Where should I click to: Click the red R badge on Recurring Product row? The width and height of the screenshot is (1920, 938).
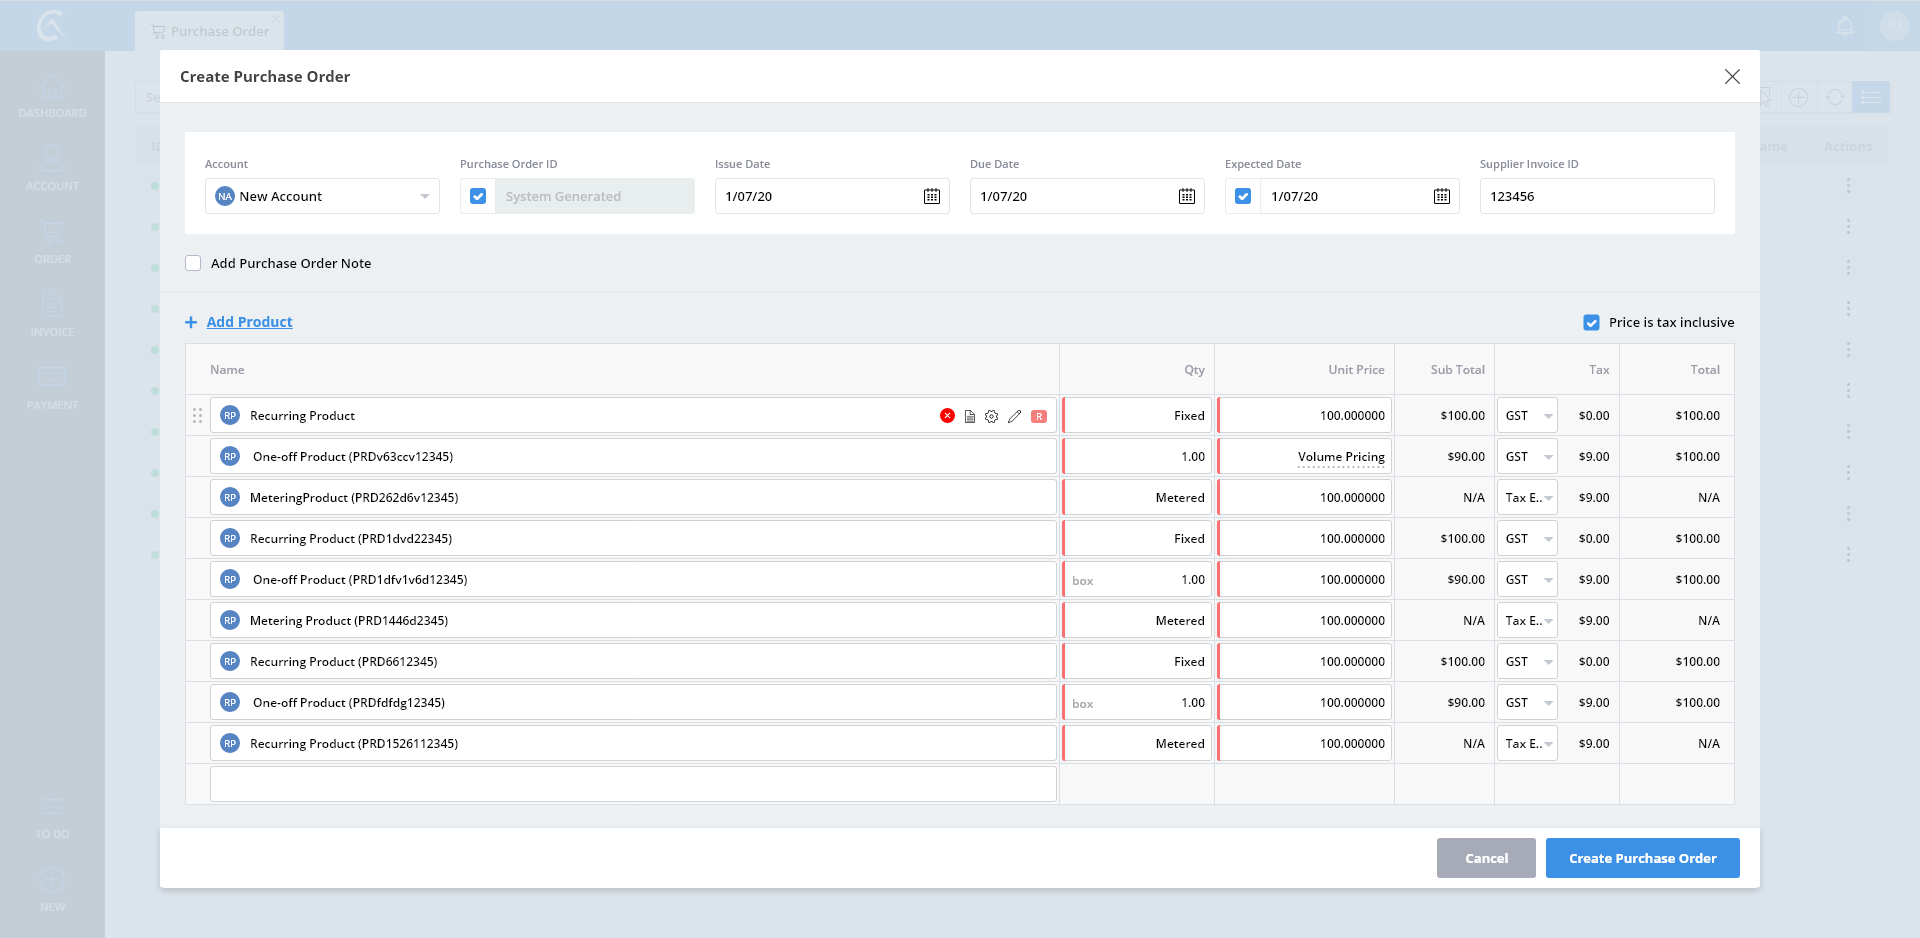point(1039,416)
